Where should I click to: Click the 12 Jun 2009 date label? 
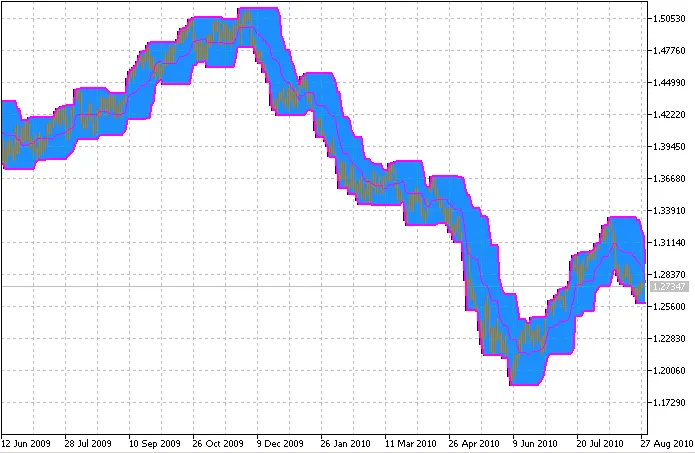coord(26,442)
